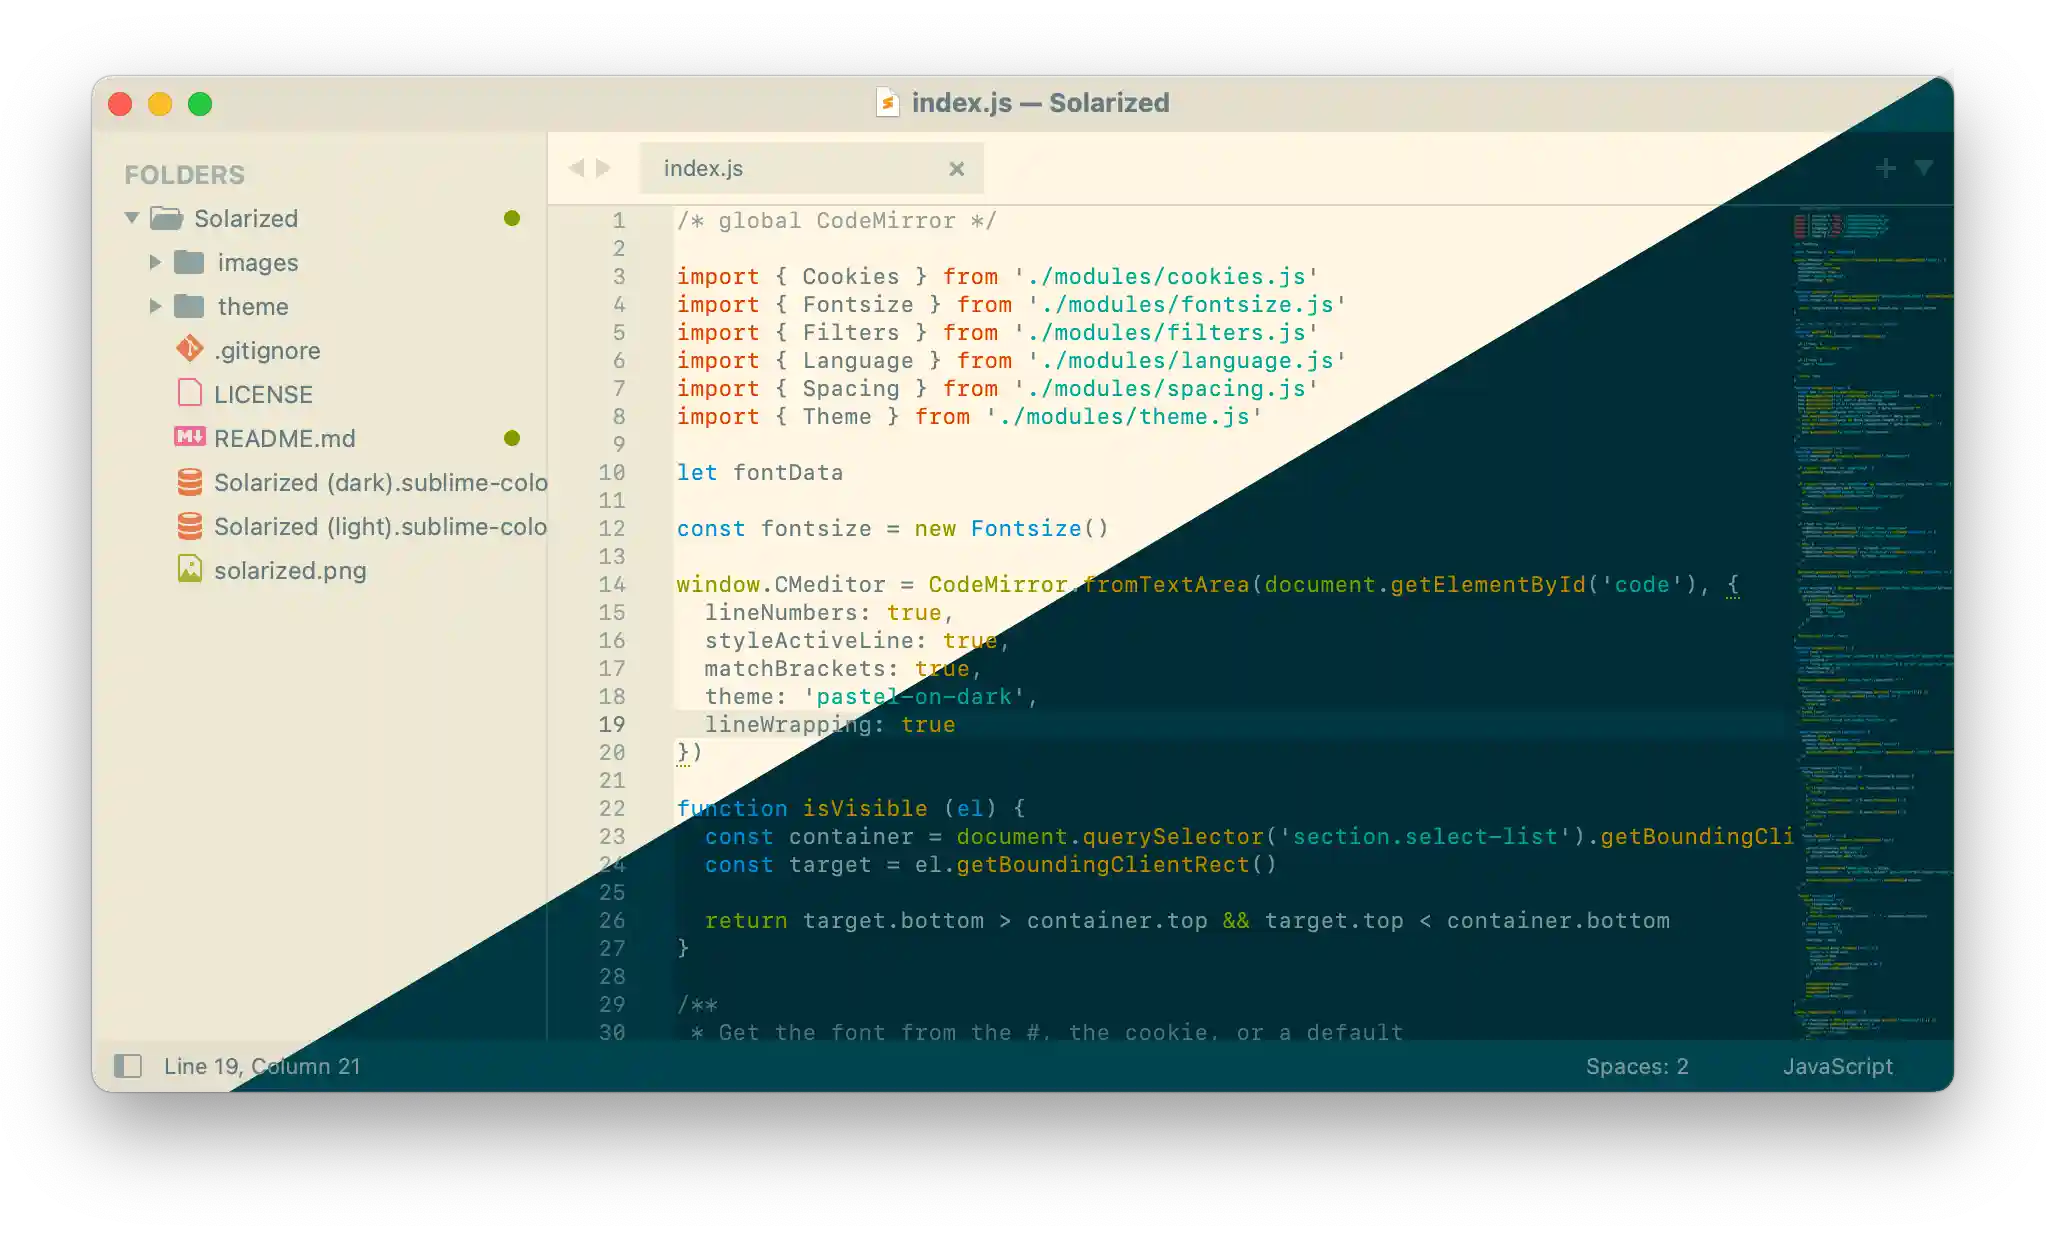Navigate forward with the right arrow
2046x1240 pixels.
(x=603, y=168)
